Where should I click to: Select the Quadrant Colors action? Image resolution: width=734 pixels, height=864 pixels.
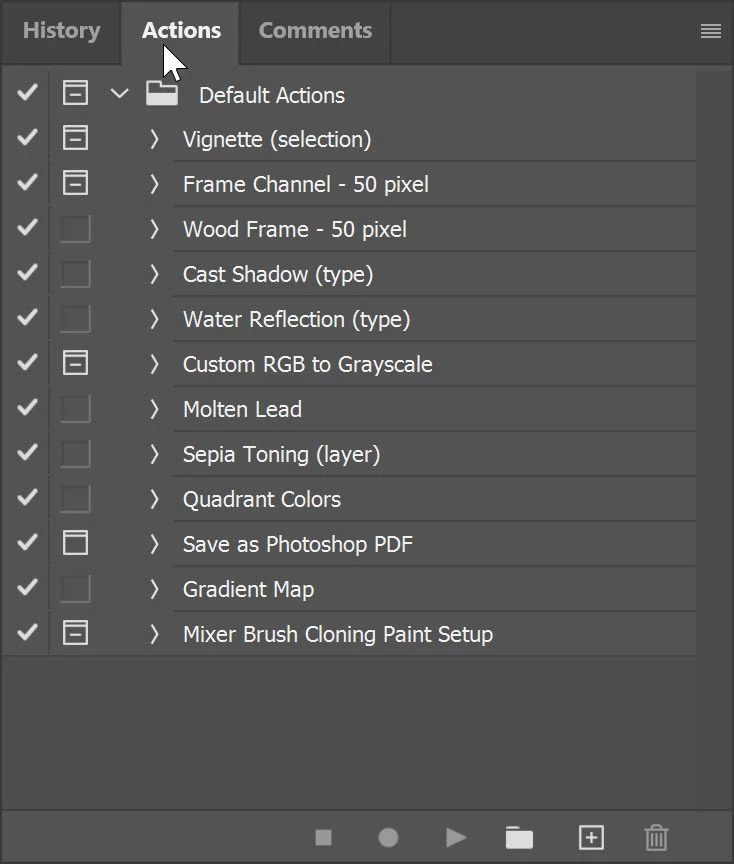[262, 499]
